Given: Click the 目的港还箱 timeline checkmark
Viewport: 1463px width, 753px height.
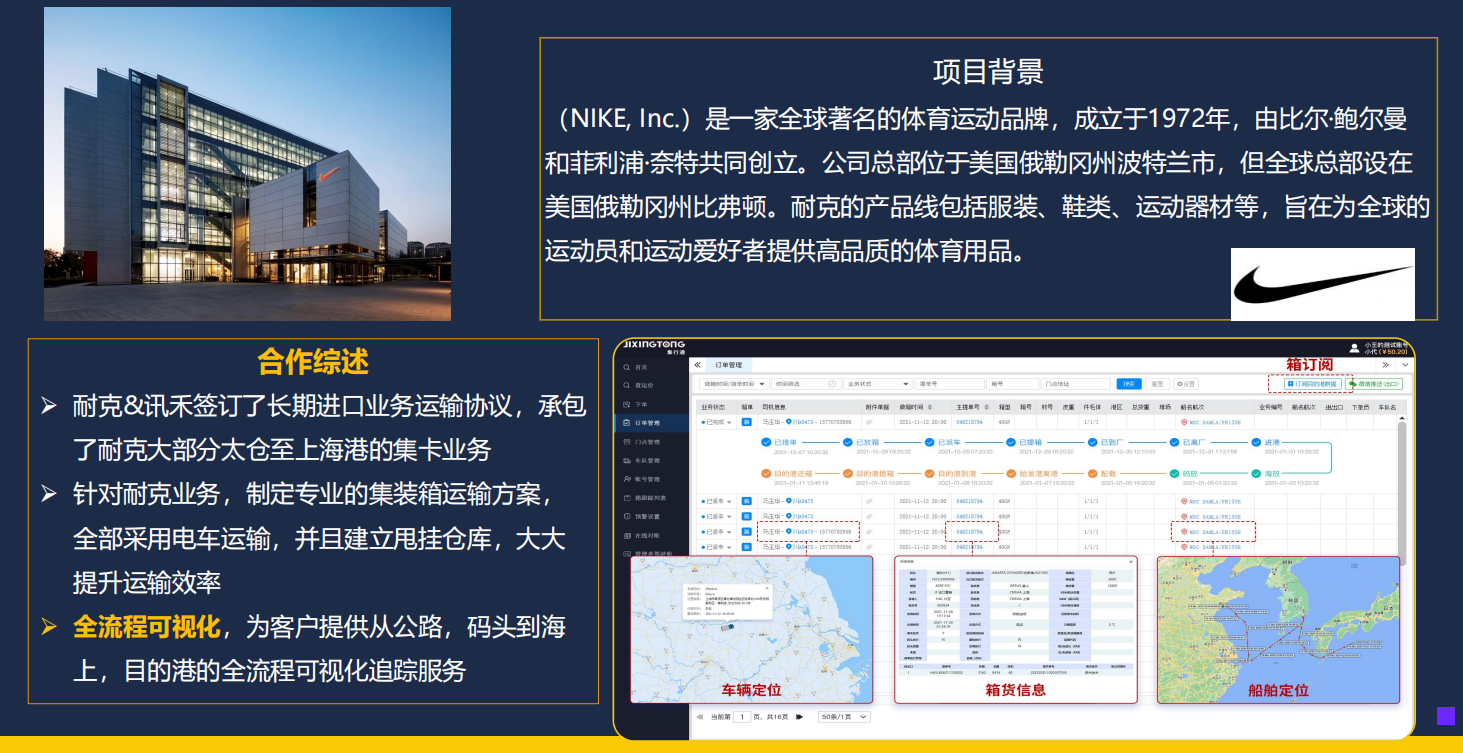Looking at the screenshot, I should point(766,474).
